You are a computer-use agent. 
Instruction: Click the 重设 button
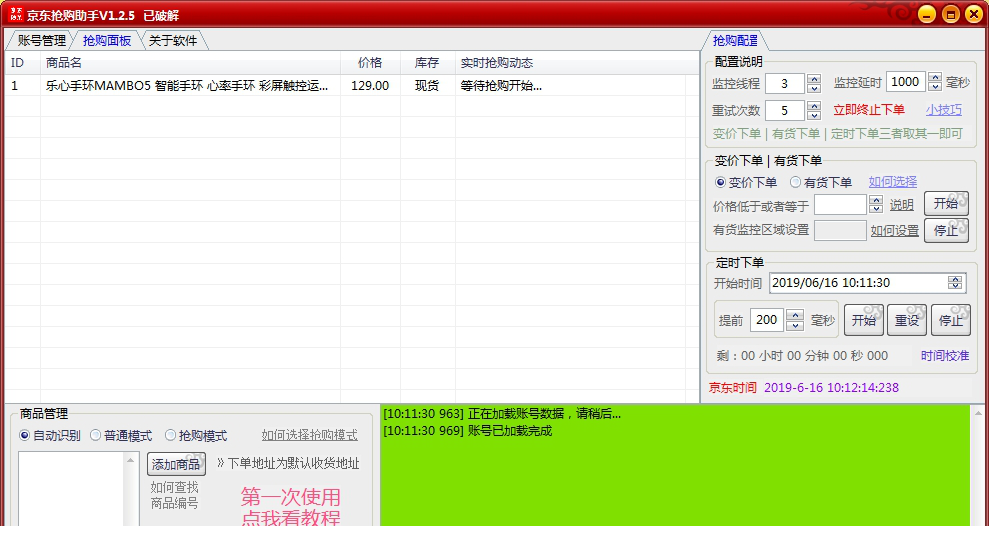pyautogui.click(x=907, y=321)
